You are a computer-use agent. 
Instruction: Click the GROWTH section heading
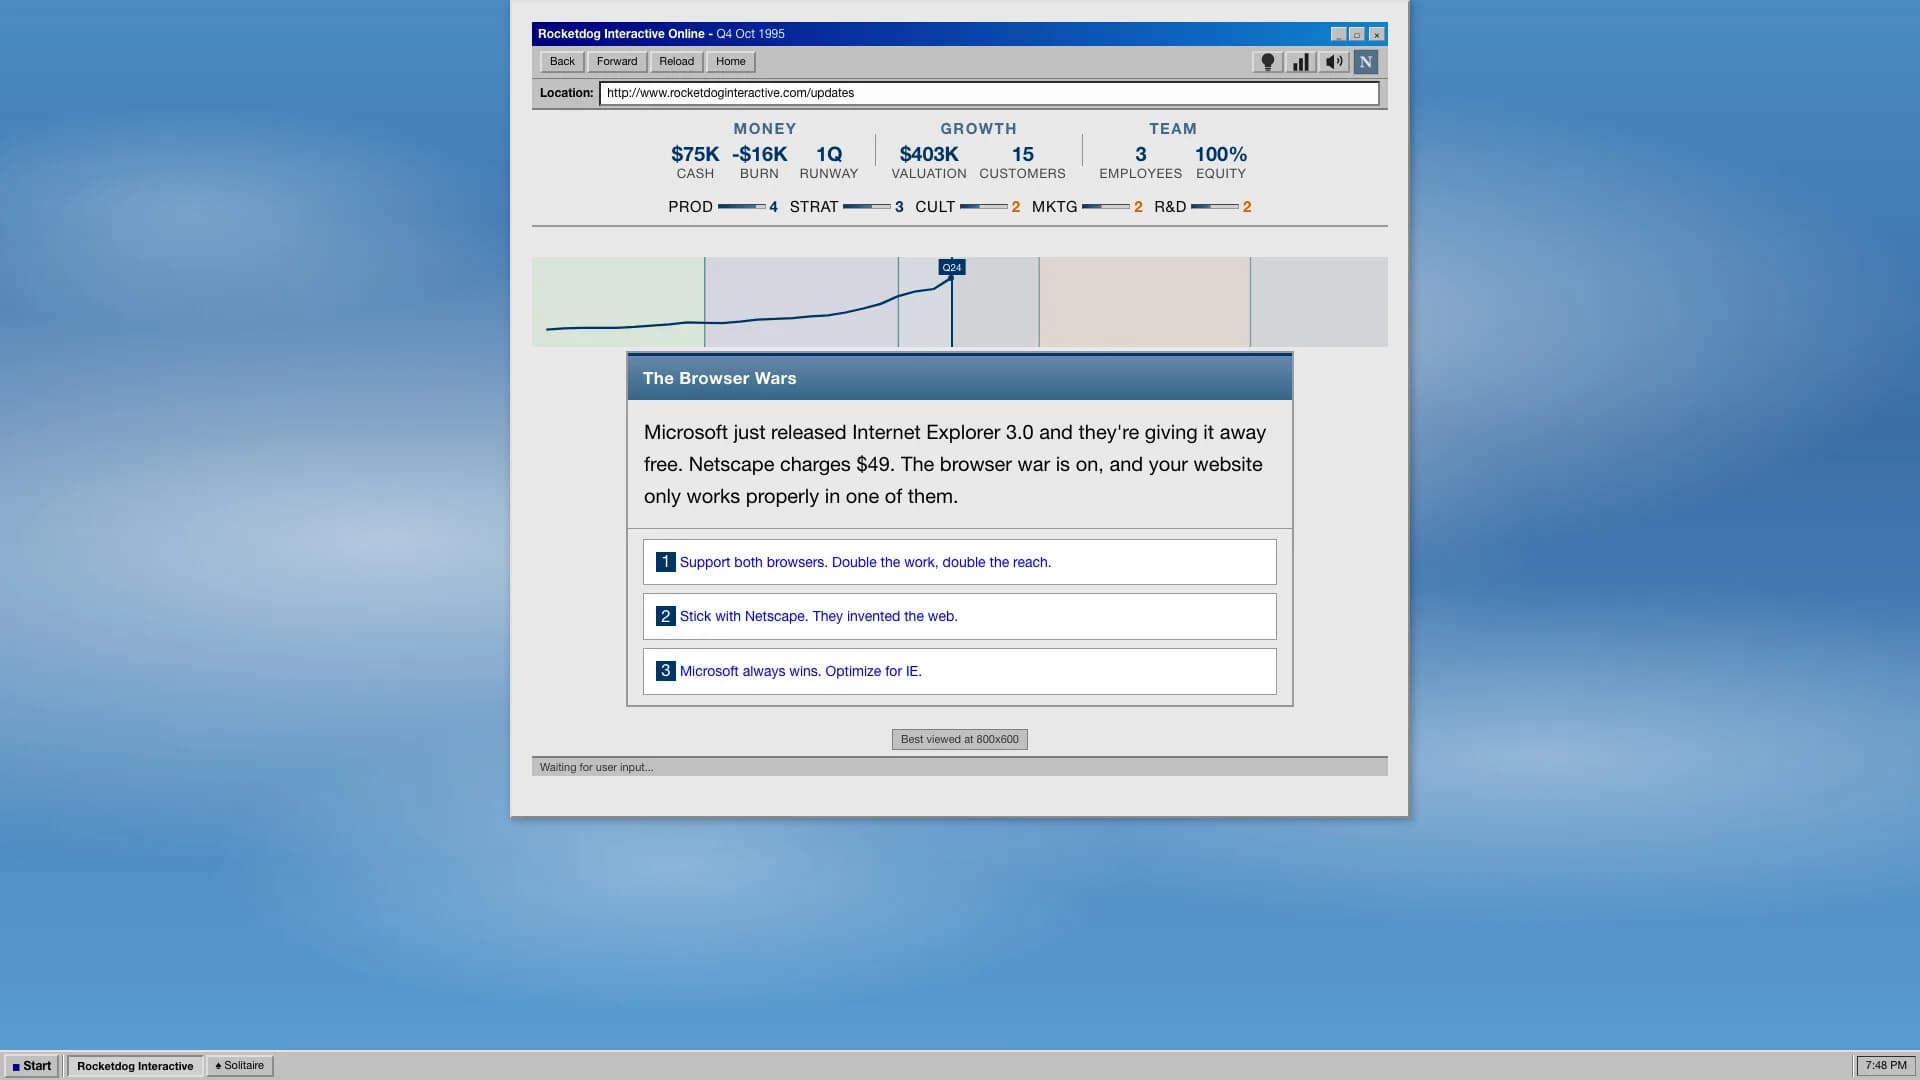coord(978,129)
